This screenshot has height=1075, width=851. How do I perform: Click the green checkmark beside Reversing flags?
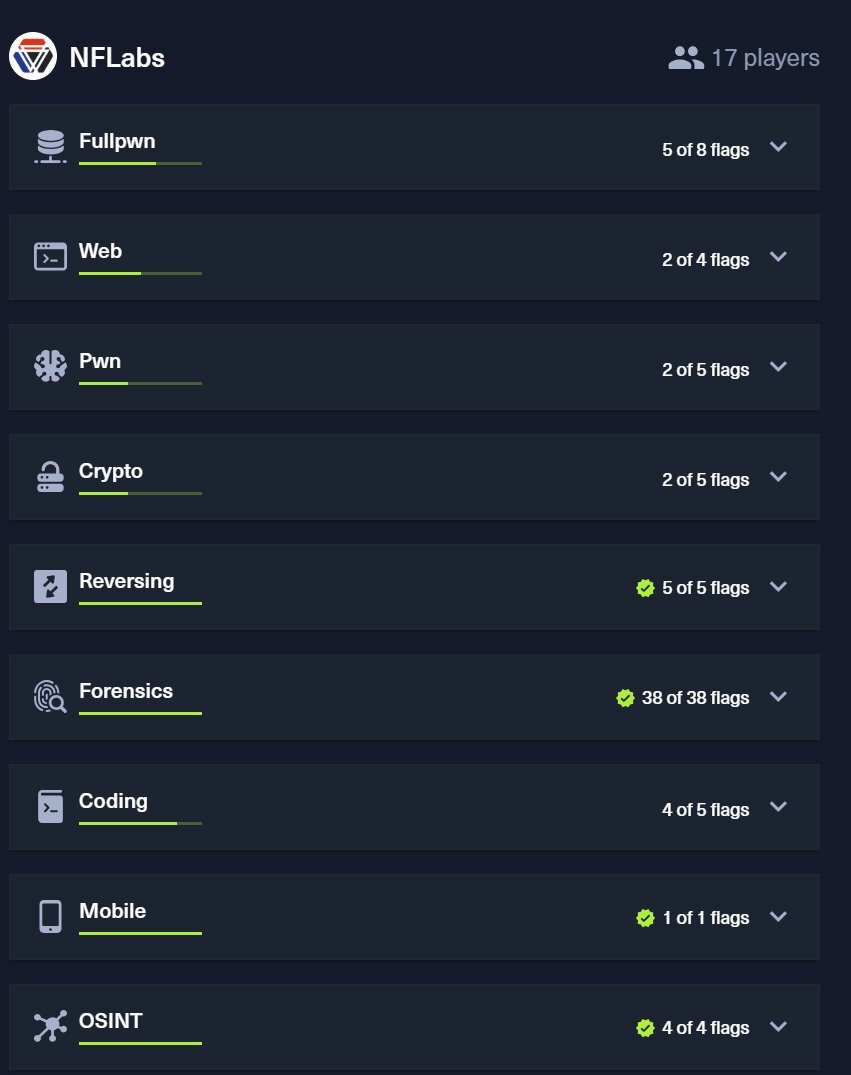[x=645, y=588]
